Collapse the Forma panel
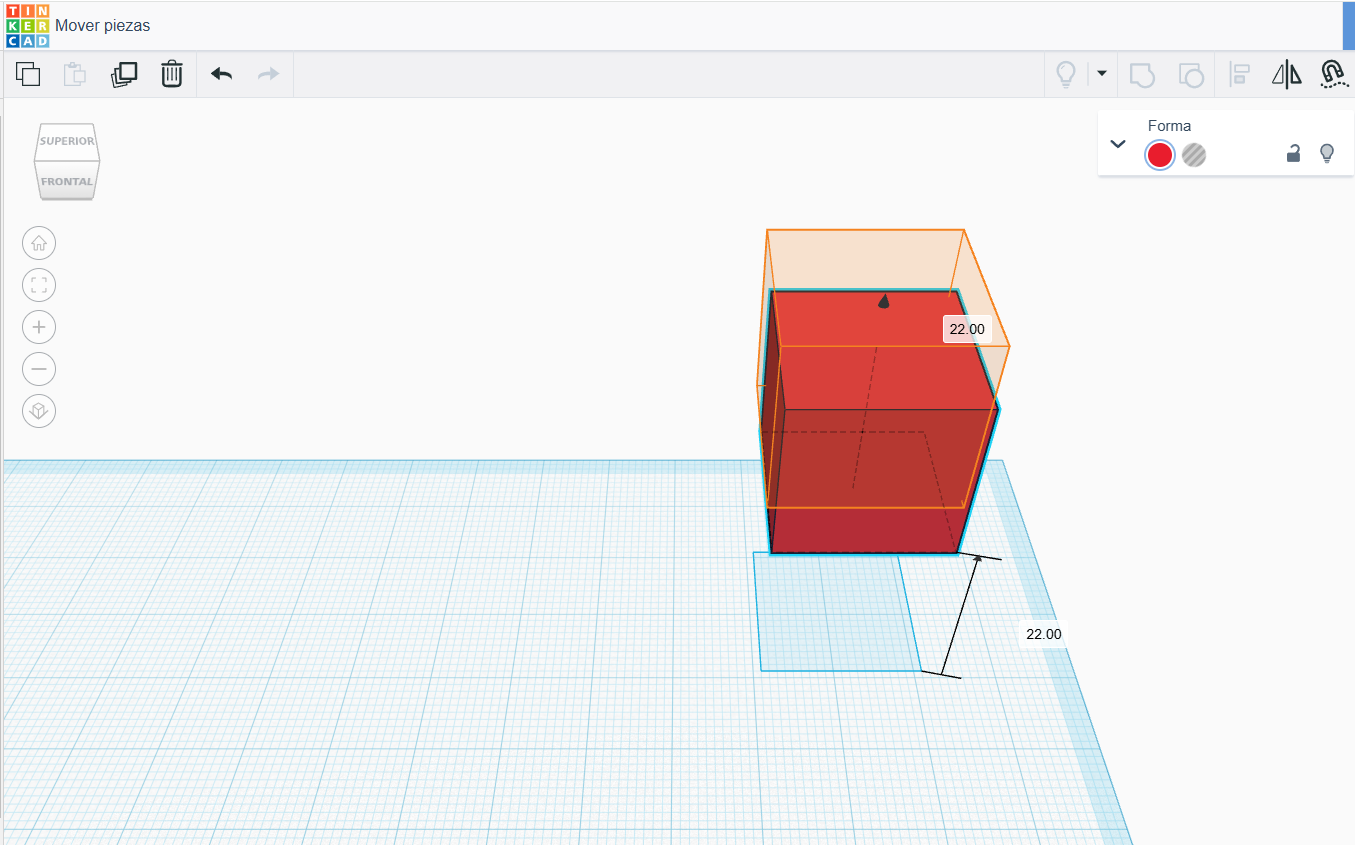Viewport: 1355px width, 845px height. click(1118, 144)
